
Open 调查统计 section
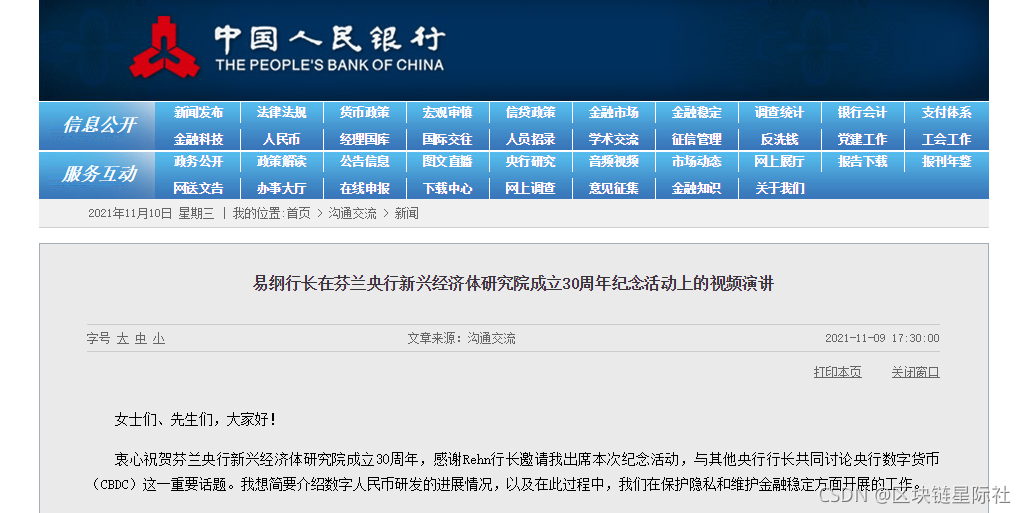click(779, 113)
